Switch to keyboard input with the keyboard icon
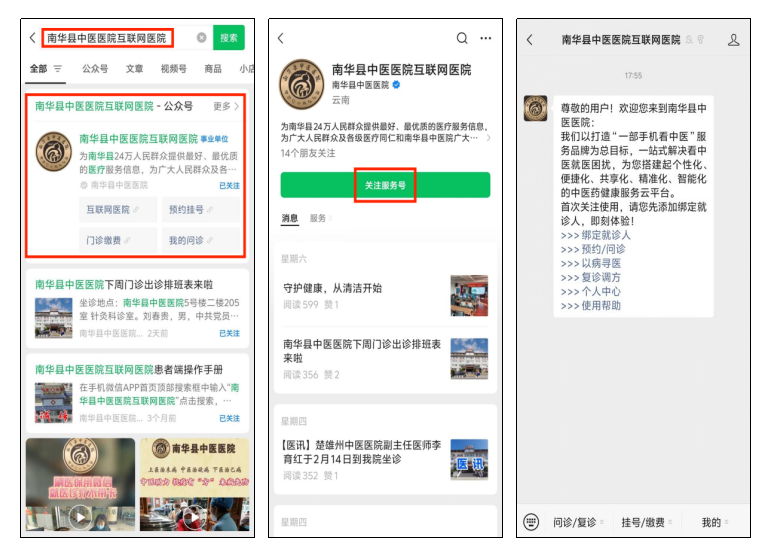The image size is (765, 551). pyautogui.click(x=531, y=522)
